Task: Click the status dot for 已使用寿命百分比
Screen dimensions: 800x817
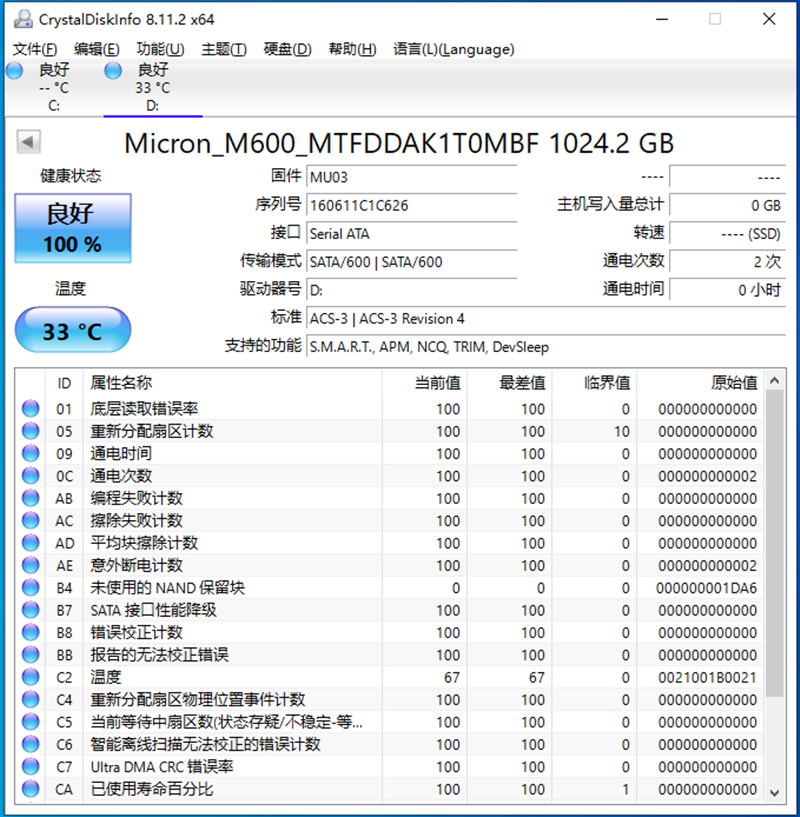Action: click(x=30, y=789)
